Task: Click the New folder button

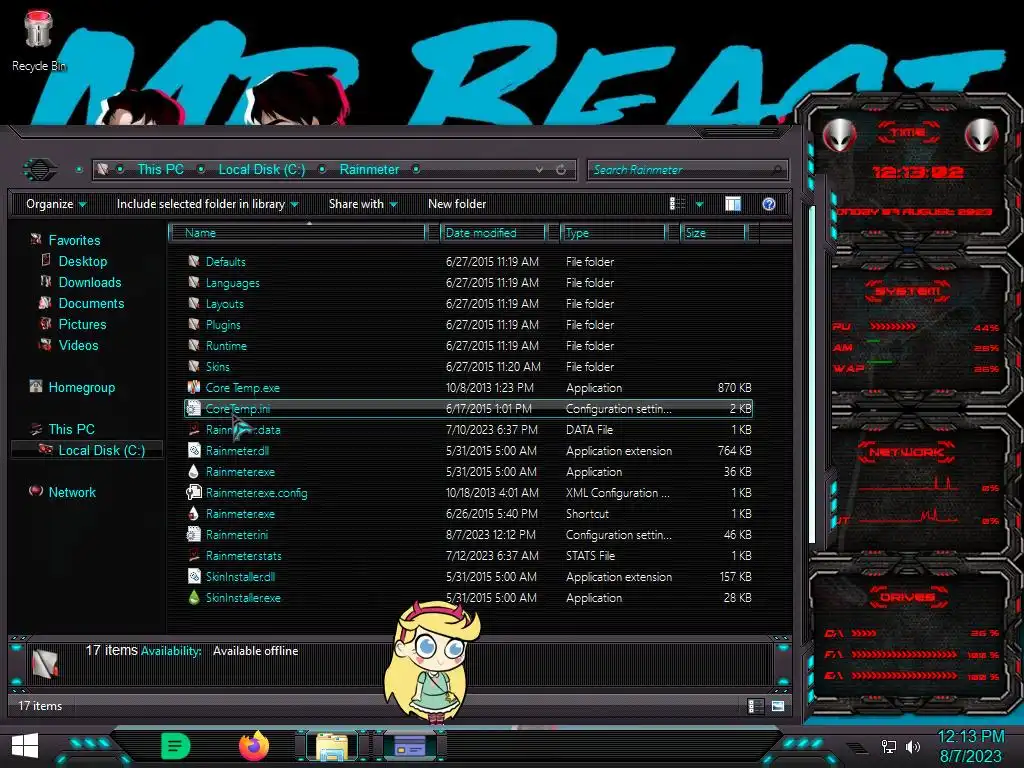Action: click(x=457, y=204)
